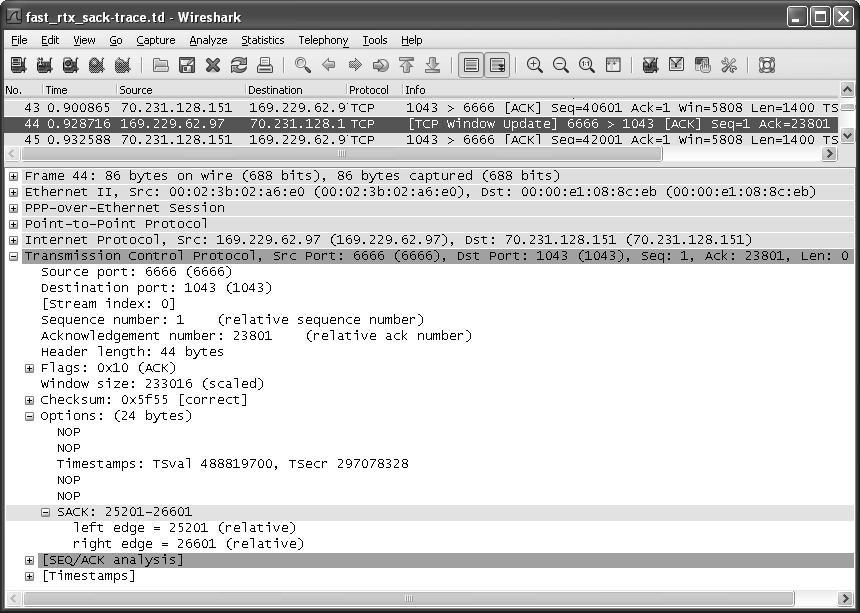Expand the Internet Protocol node
860x613 pixels.
(x=13, y=240)
